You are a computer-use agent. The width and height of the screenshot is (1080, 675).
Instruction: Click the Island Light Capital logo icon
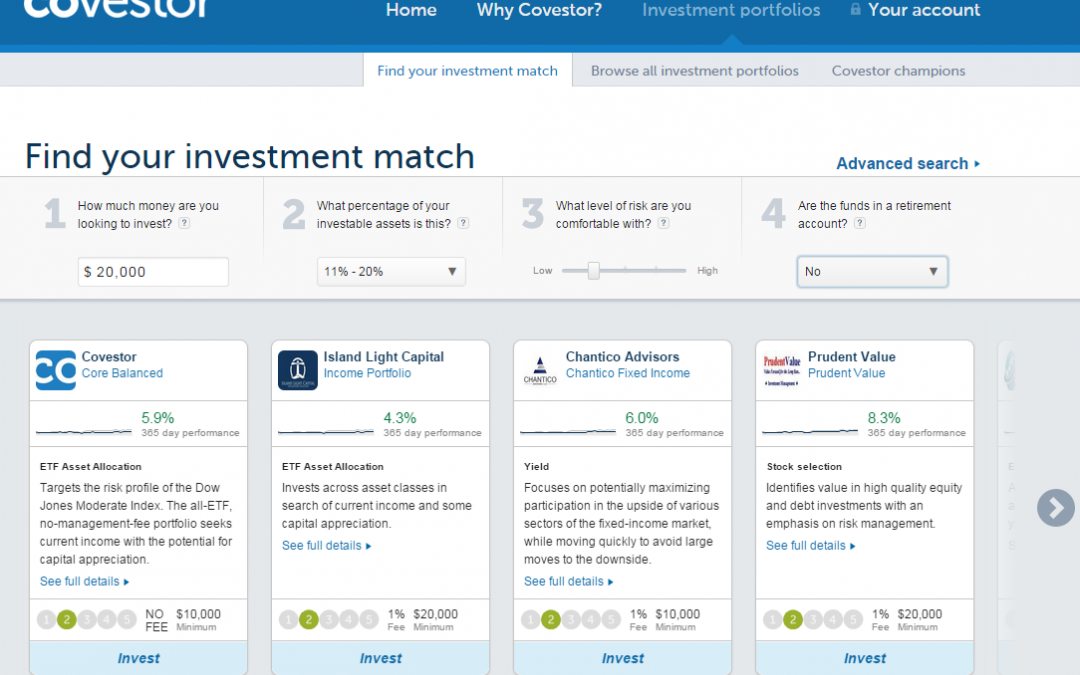[298, 370]
